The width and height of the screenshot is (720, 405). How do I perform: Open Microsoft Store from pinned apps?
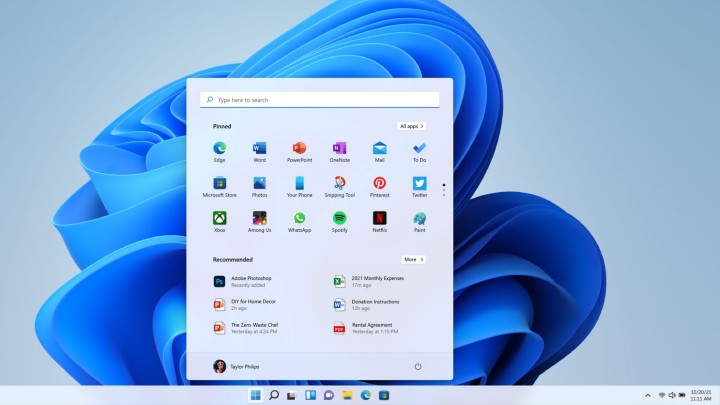click(219, 187)
